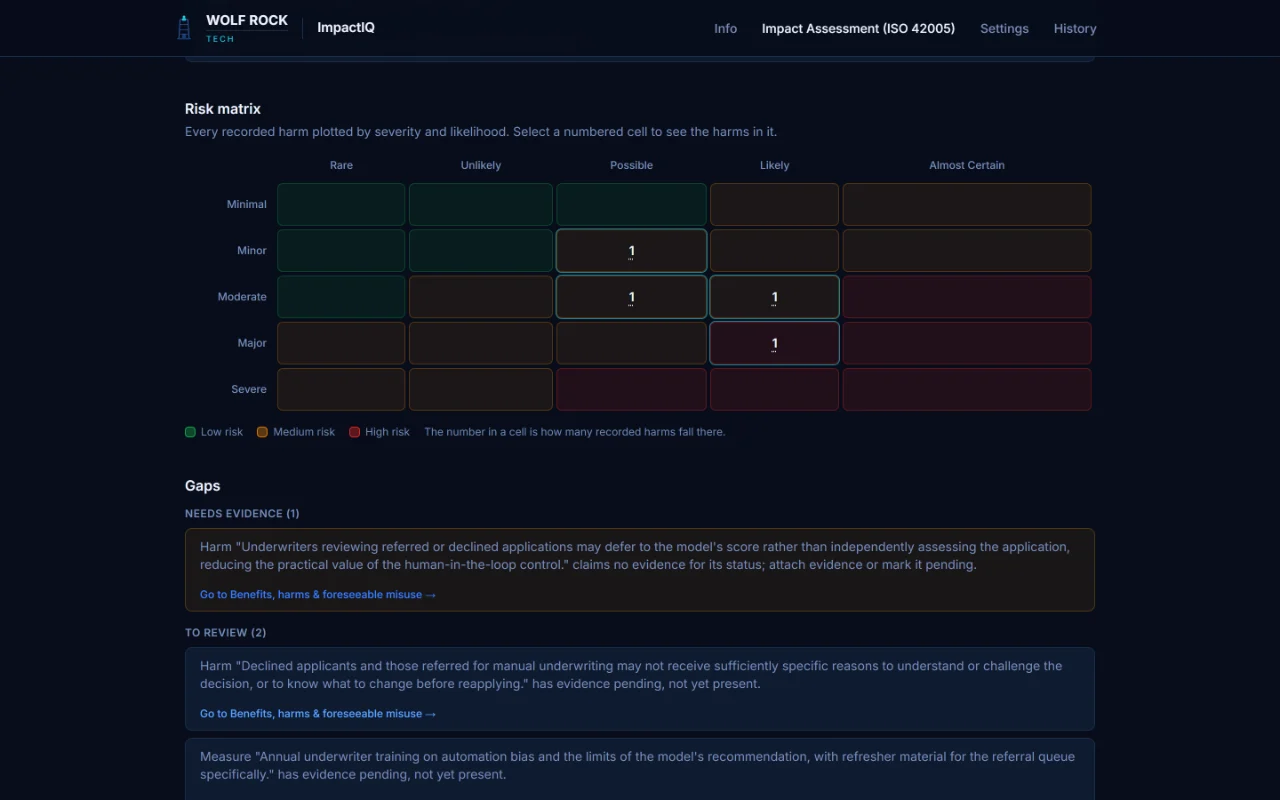The image size is (1280, 800).
Task: Click the Moderate row label
Action: pos(242,296)
